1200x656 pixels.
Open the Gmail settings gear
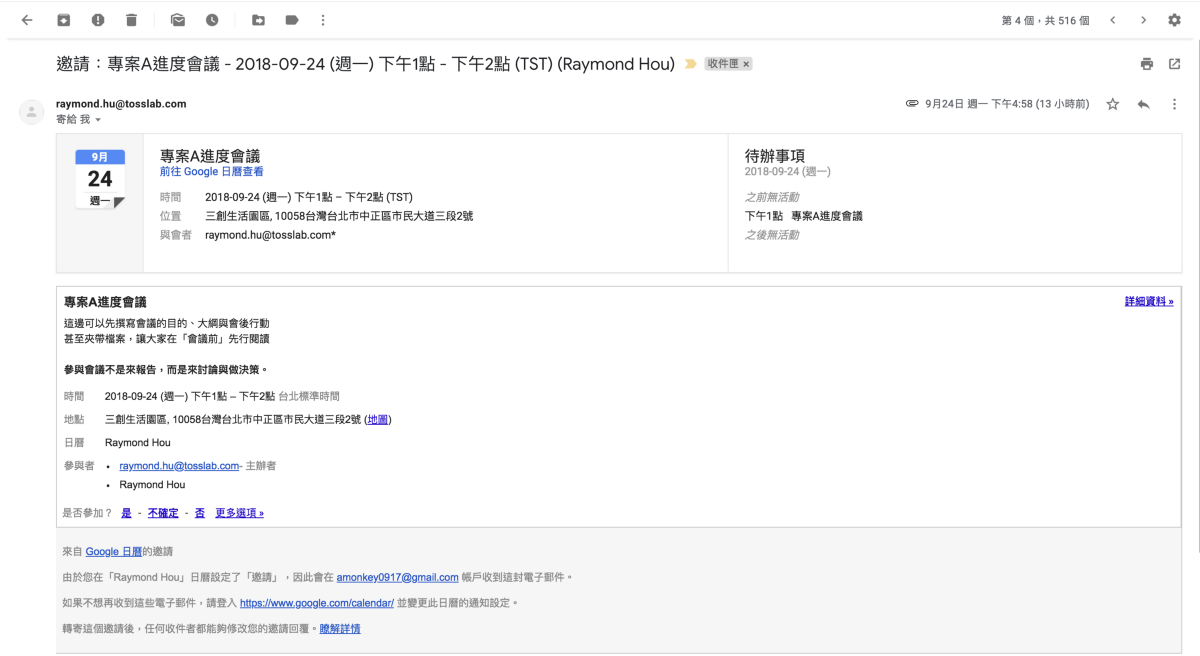pyautogui.click(x=1175, y=20)
